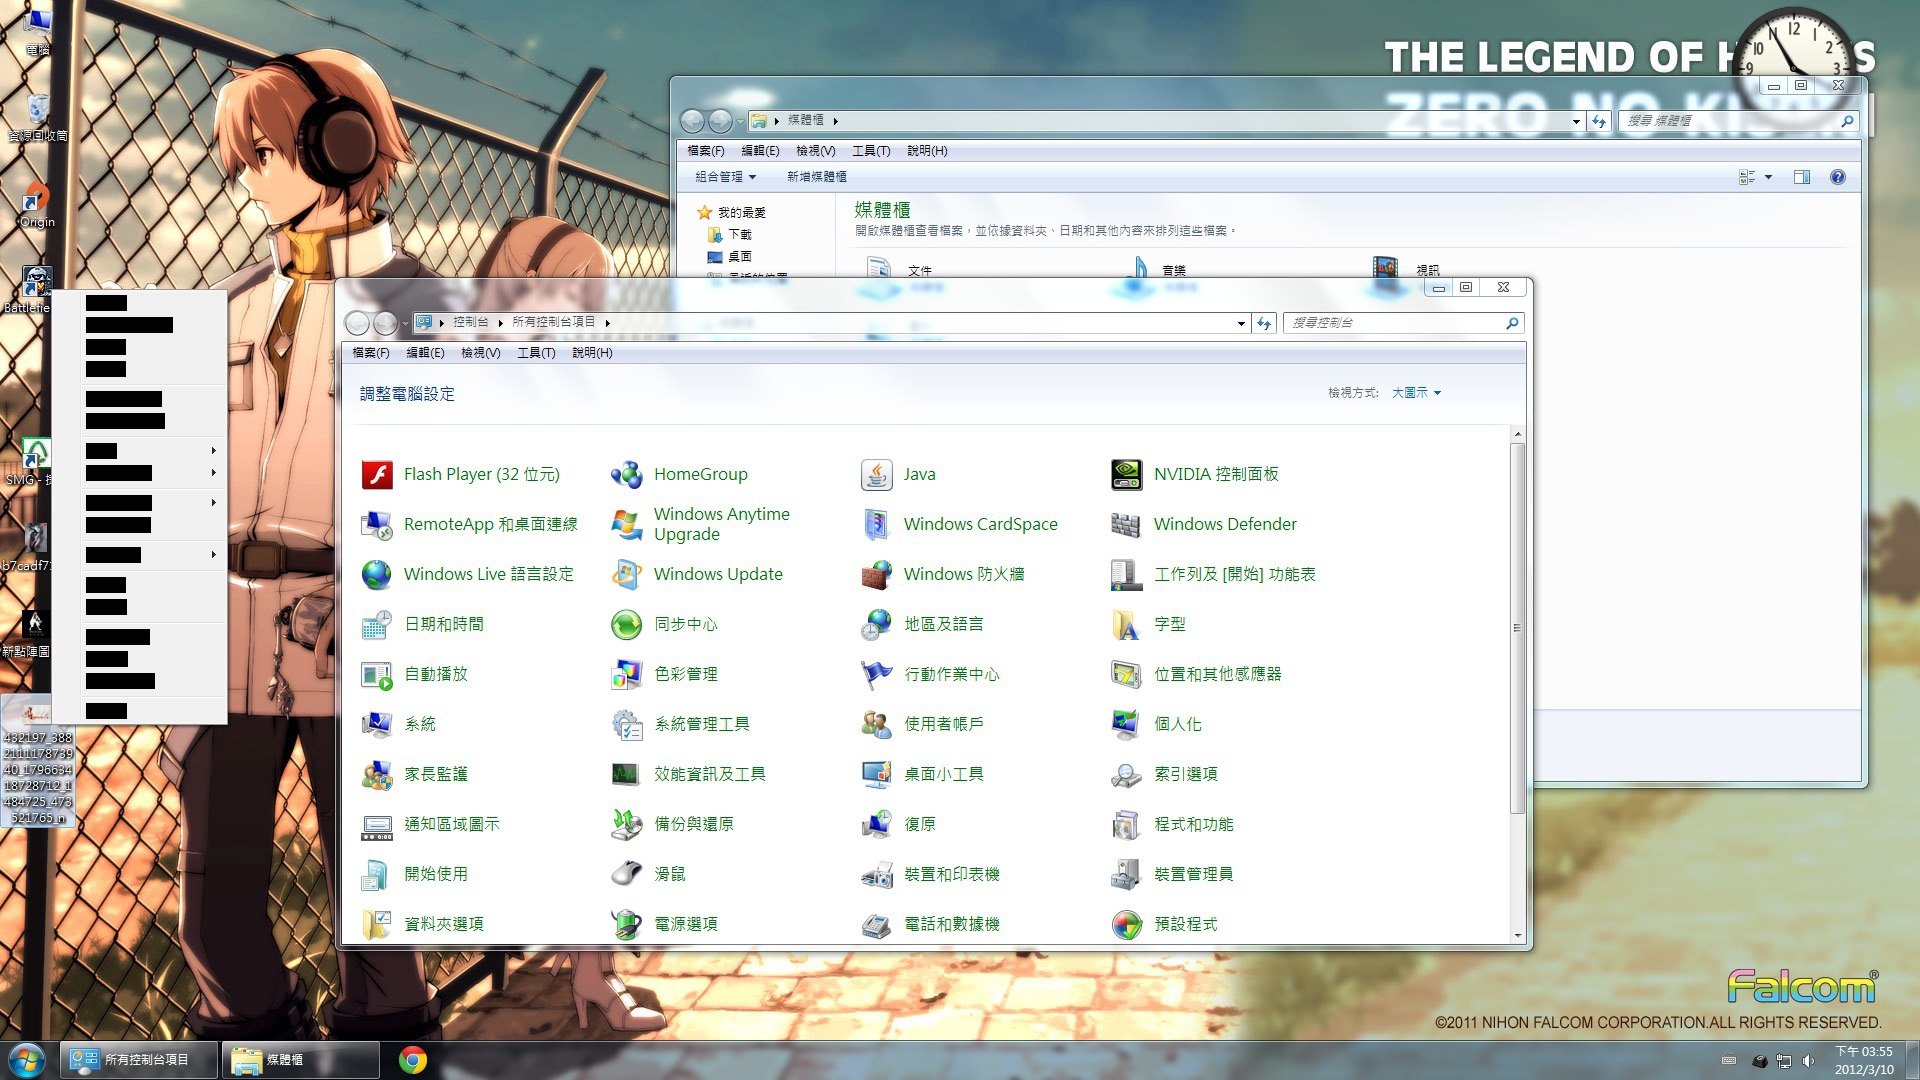
Task: Click 新增媒體櫃 button in library window
Action: tap(816, 177)
